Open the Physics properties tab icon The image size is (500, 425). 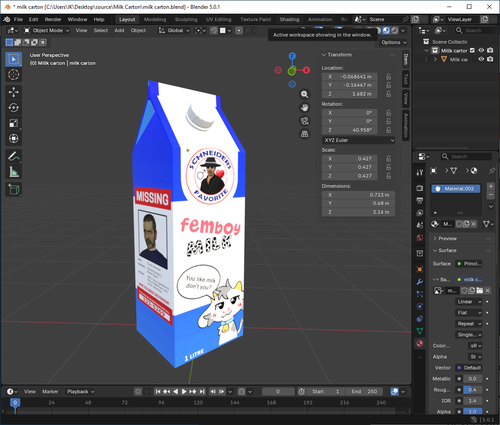coord(420,306)
